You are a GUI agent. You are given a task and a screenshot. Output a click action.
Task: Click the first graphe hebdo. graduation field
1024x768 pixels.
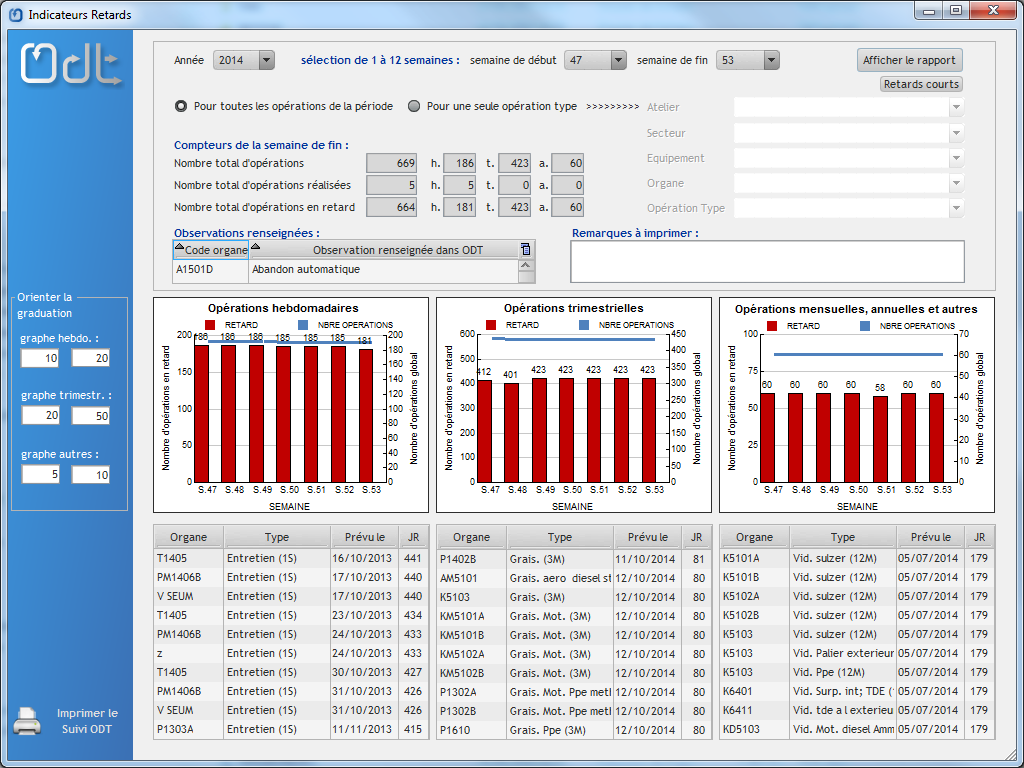click(x=39, y=358)
